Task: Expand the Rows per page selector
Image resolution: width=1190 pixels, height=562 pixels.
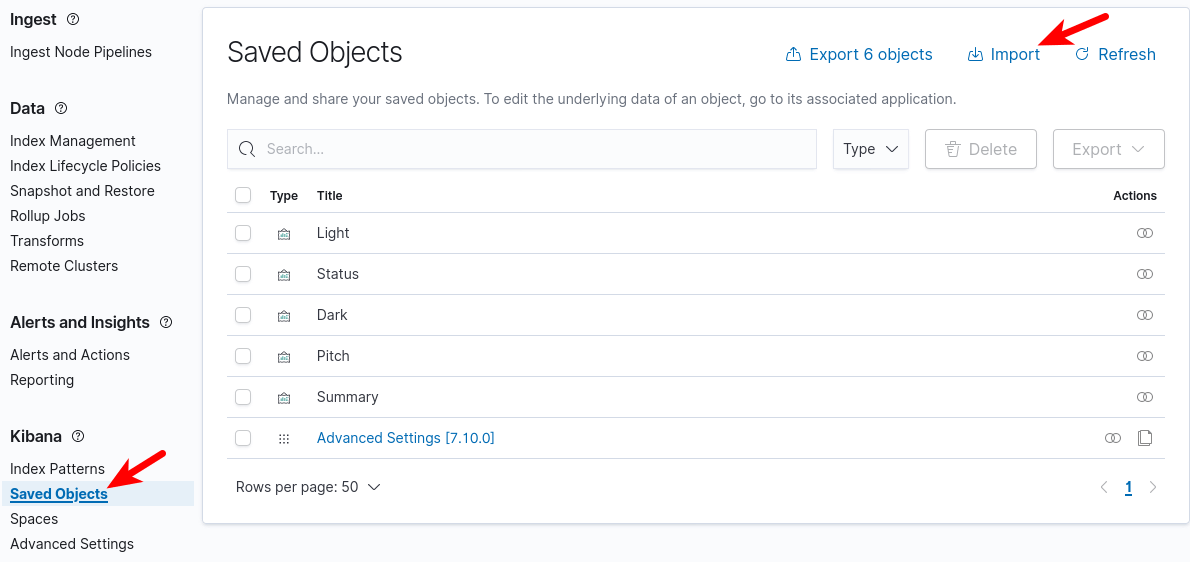Action: 308,487
